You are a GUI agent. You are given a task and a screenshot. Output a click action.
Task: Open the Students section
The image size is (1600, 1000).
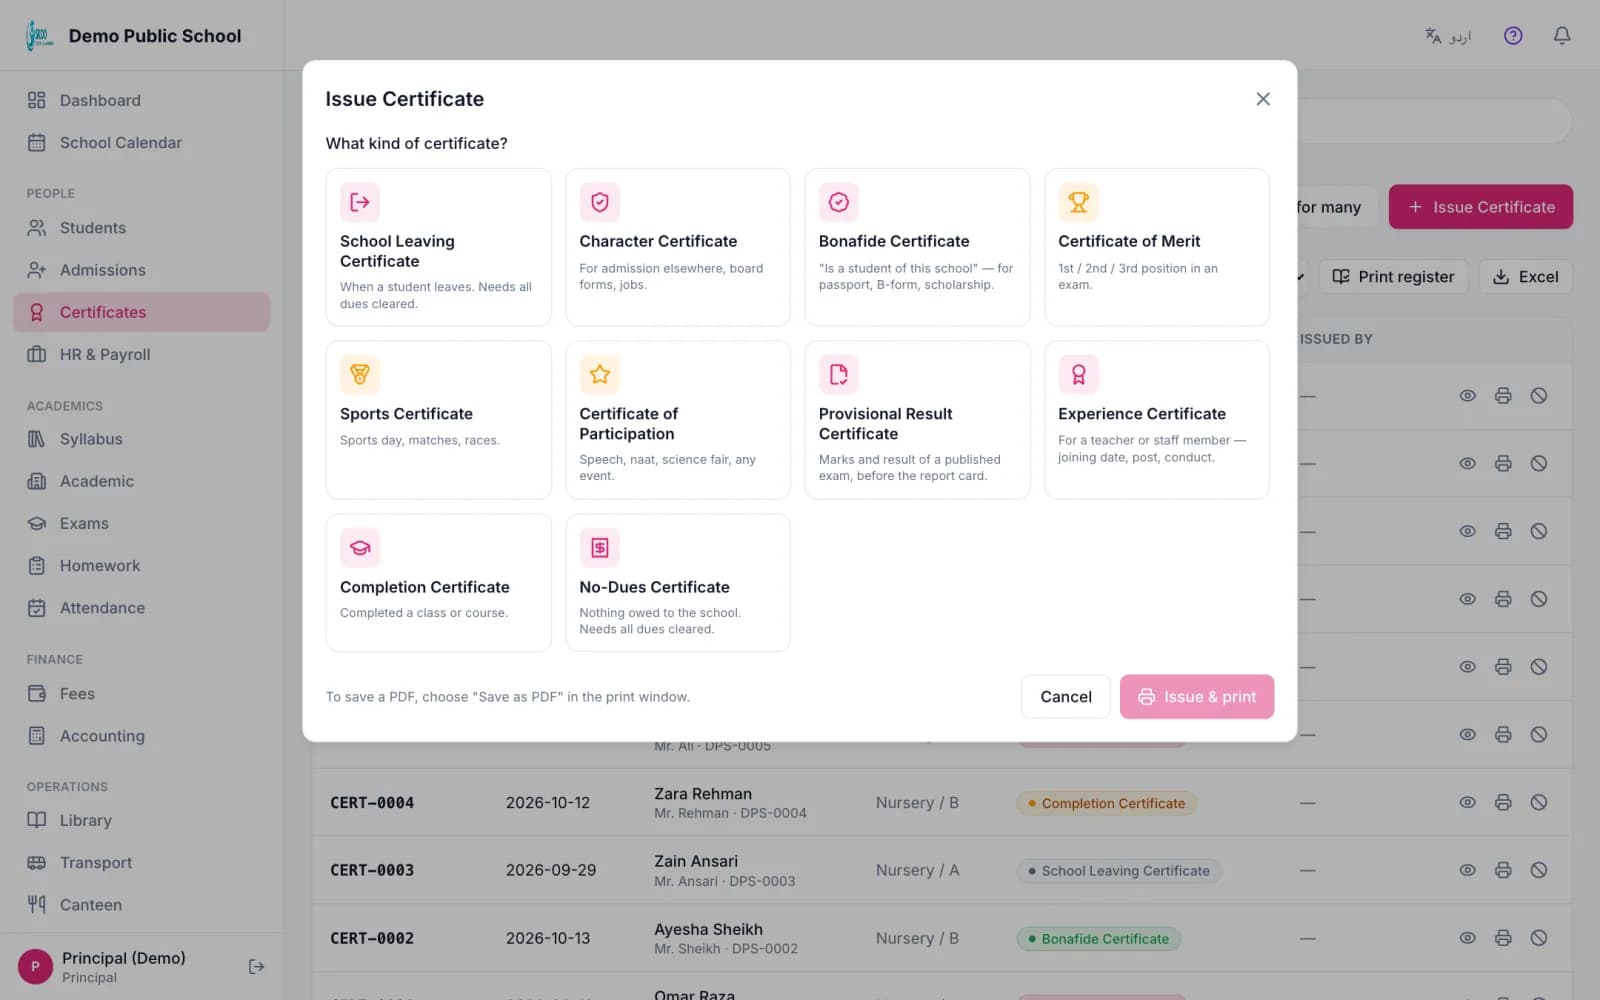141,228
